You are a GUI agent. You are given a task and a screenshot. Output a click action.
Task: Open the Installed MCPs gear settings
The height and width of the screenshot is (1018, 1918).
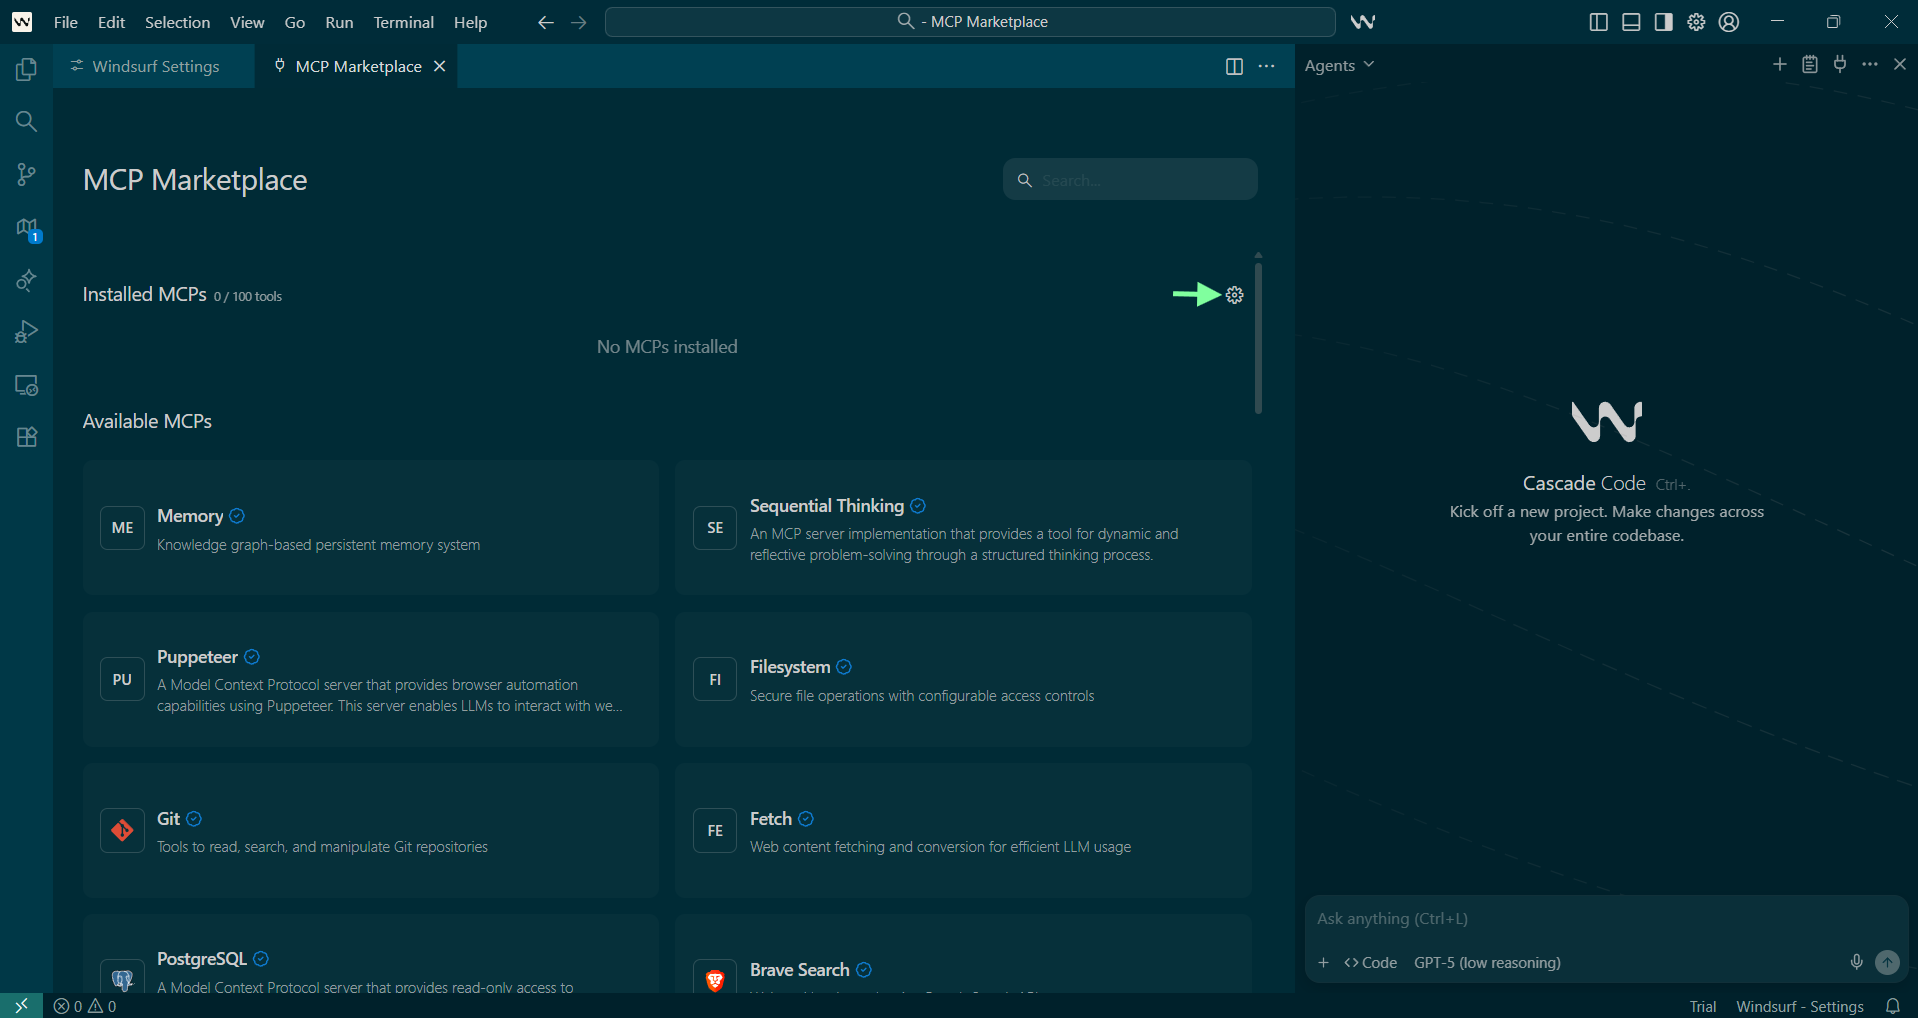[x=1235, y=295]
